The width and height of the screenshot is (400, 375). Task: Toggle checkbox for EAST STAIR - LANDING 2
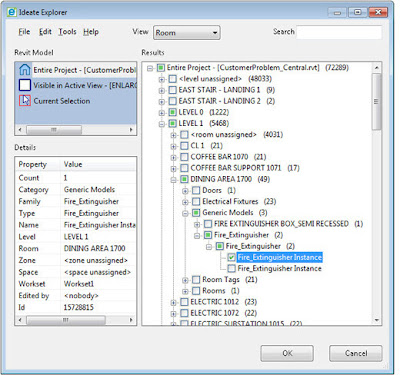pyautogui.click(x=172, y=101)
